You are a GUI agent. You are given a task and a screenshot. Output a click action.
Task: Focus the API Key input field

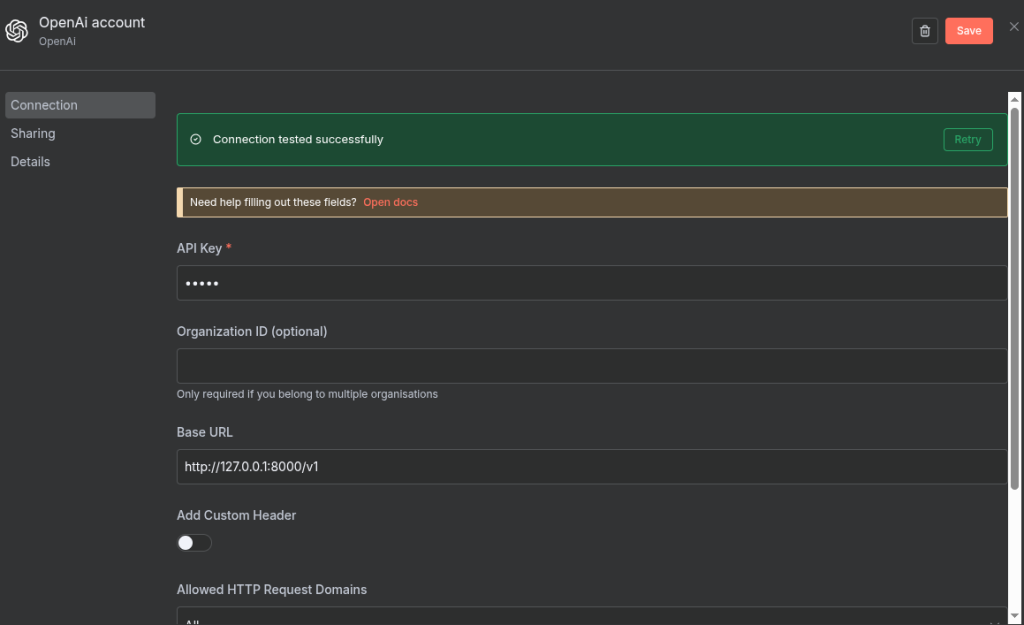pyautogui.click(x=591, y=283)
